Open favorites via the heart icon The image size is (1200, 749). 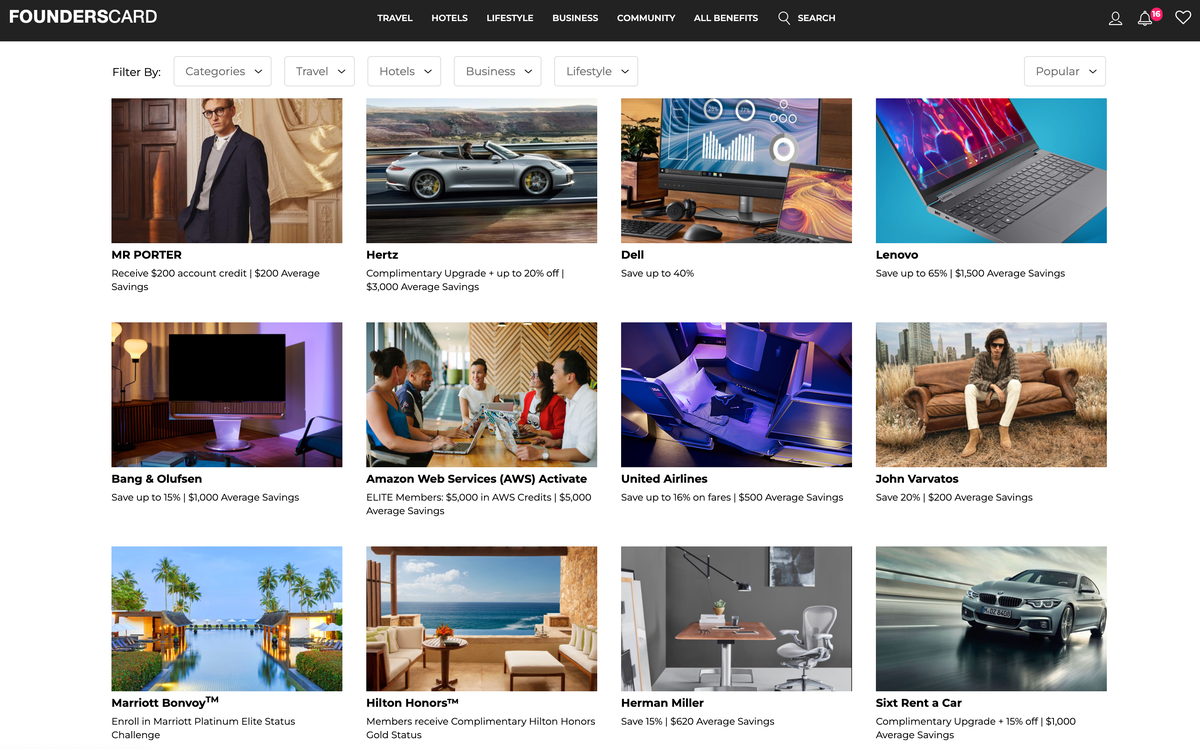pyautogui.click(x=1183, y=18)
